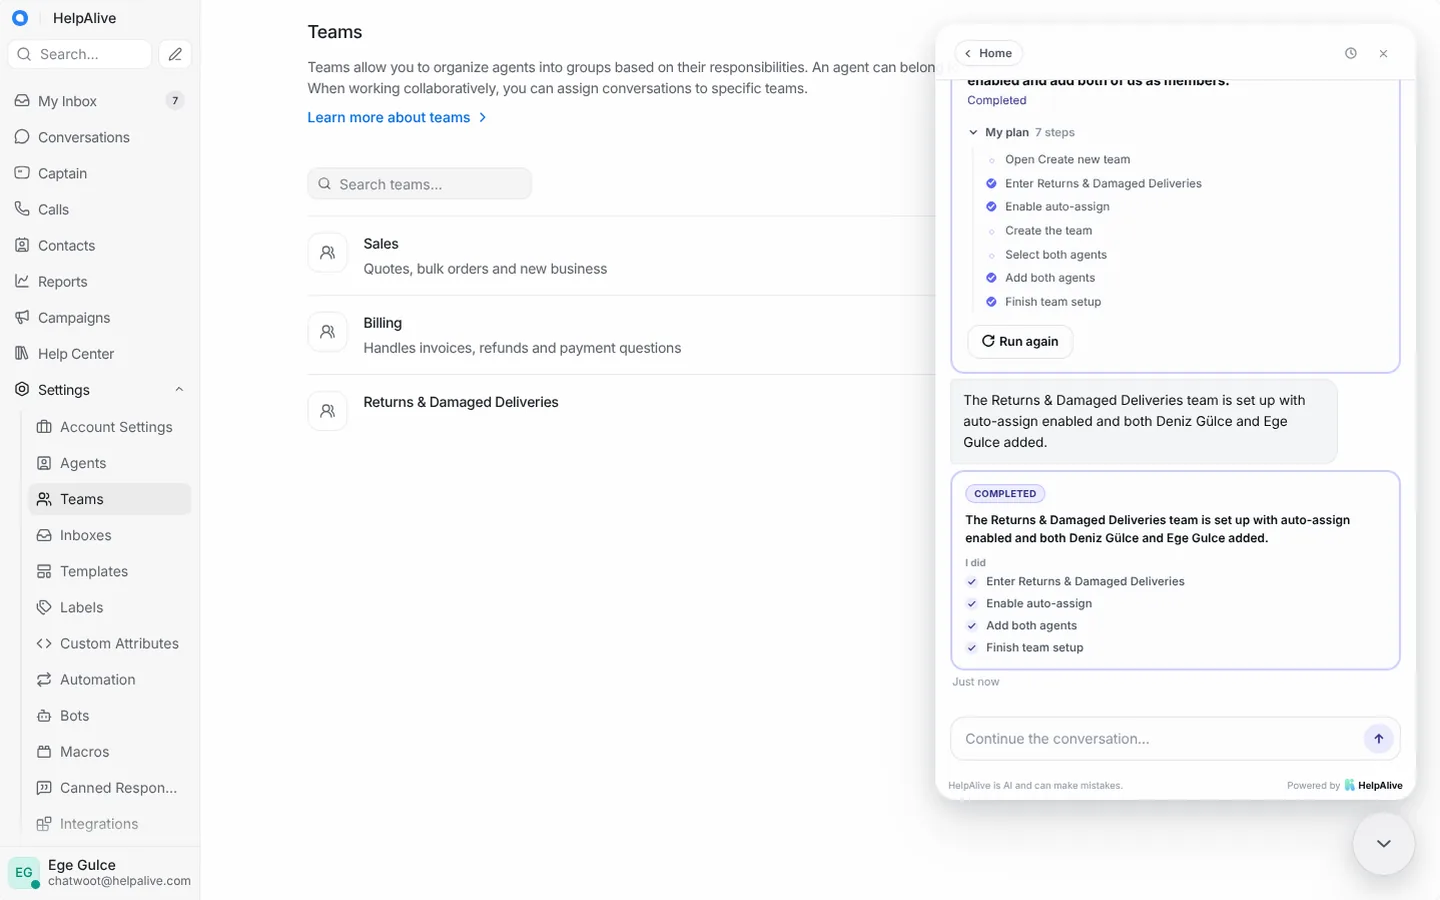Select Agents under Settings

coord(110,463)
